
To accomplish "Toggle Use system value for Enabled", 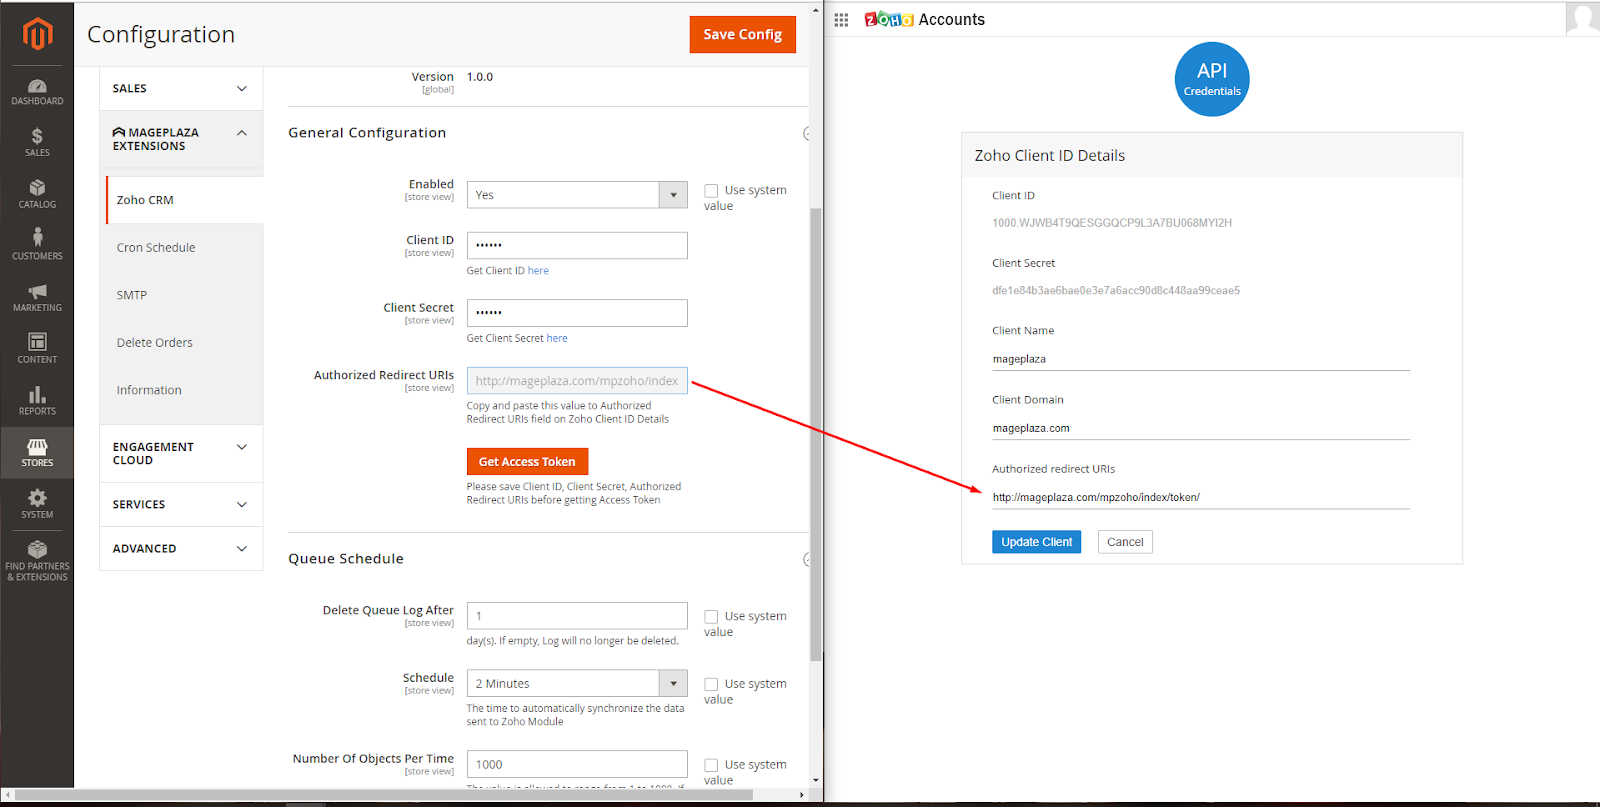I will 711,191.
